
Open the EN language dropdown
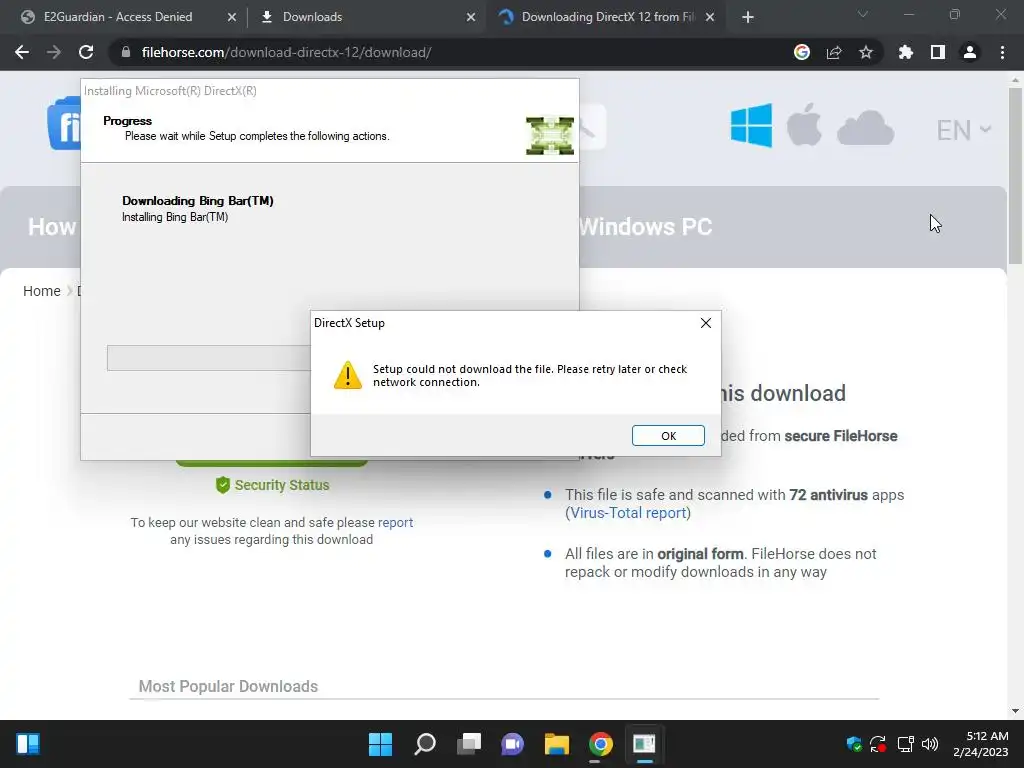(964, 130)
